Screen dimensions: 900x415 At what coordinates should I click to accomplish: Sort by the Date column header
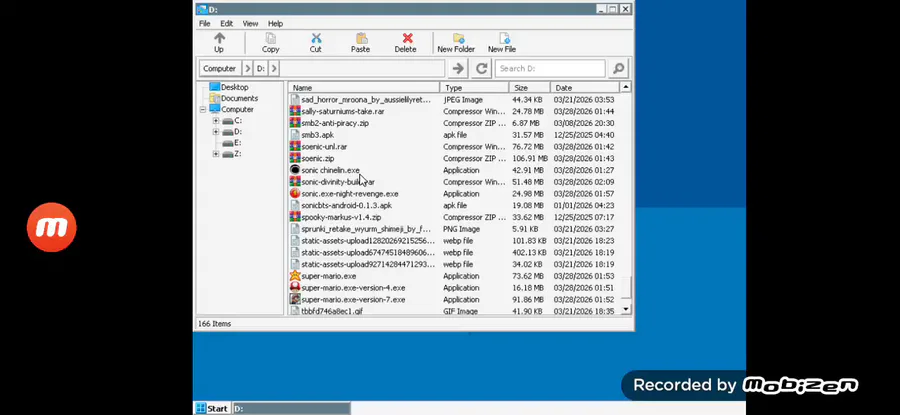(x=585, y=88)
